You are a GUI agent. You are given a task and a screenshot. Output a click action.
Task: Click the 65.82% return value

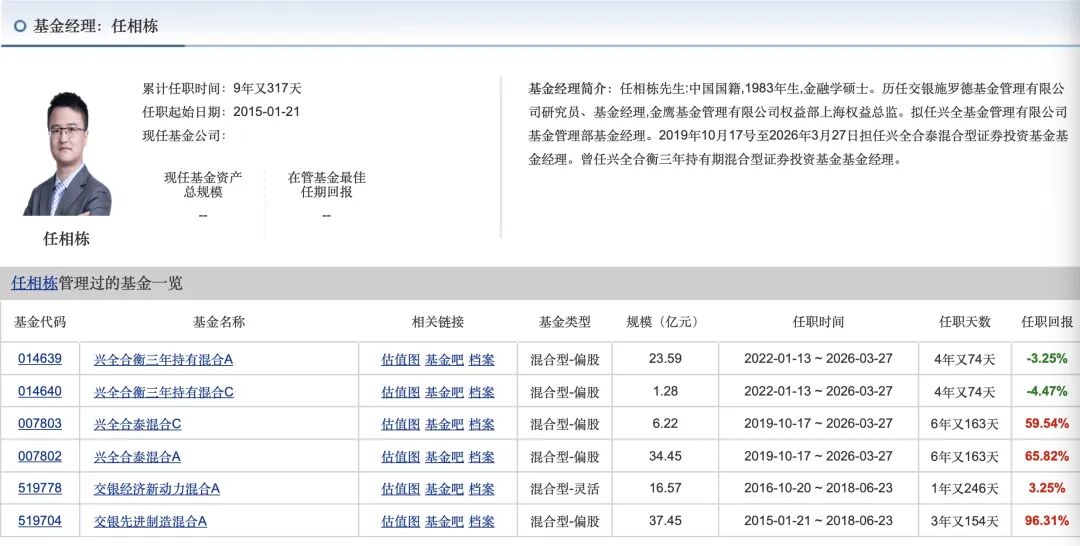point(1047,456)
